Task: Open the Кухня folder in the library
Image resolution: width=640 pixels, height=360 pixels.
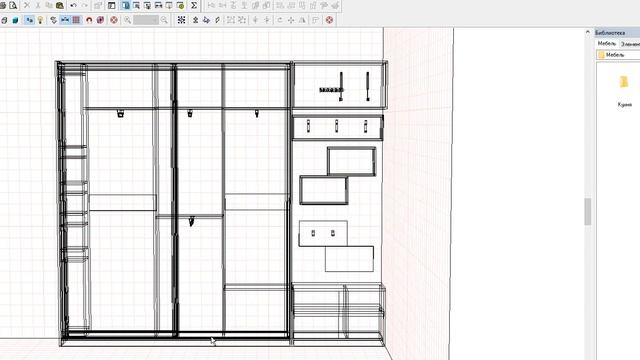Action: click(x=624, y=91)
